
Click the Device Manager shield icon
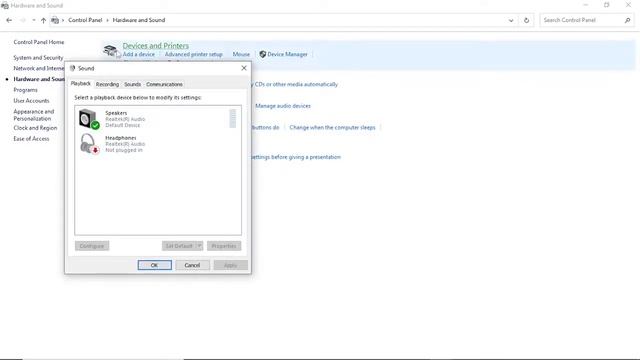coord(263,54)
